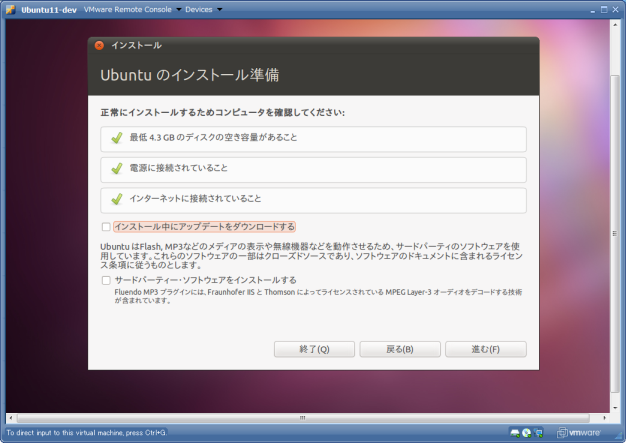Viewport: 626px width, 443px height.
Task: Click the hard disk device status icon
Action: click(515, 433)
